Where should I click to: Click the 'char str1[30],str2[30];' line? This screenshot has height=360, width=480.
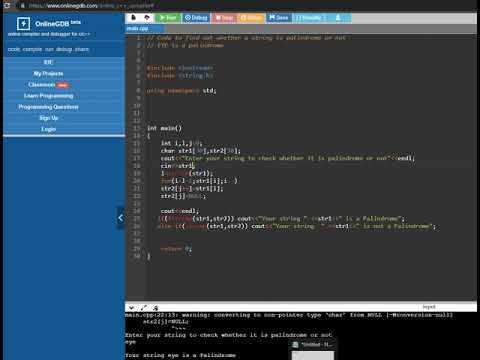coord(200,151)
